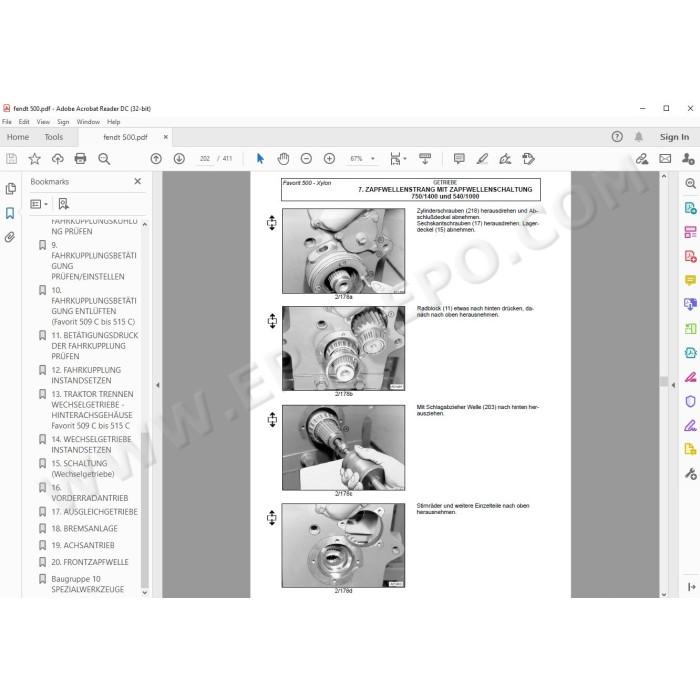Activate the Hand pan tool

coord(283,158)
